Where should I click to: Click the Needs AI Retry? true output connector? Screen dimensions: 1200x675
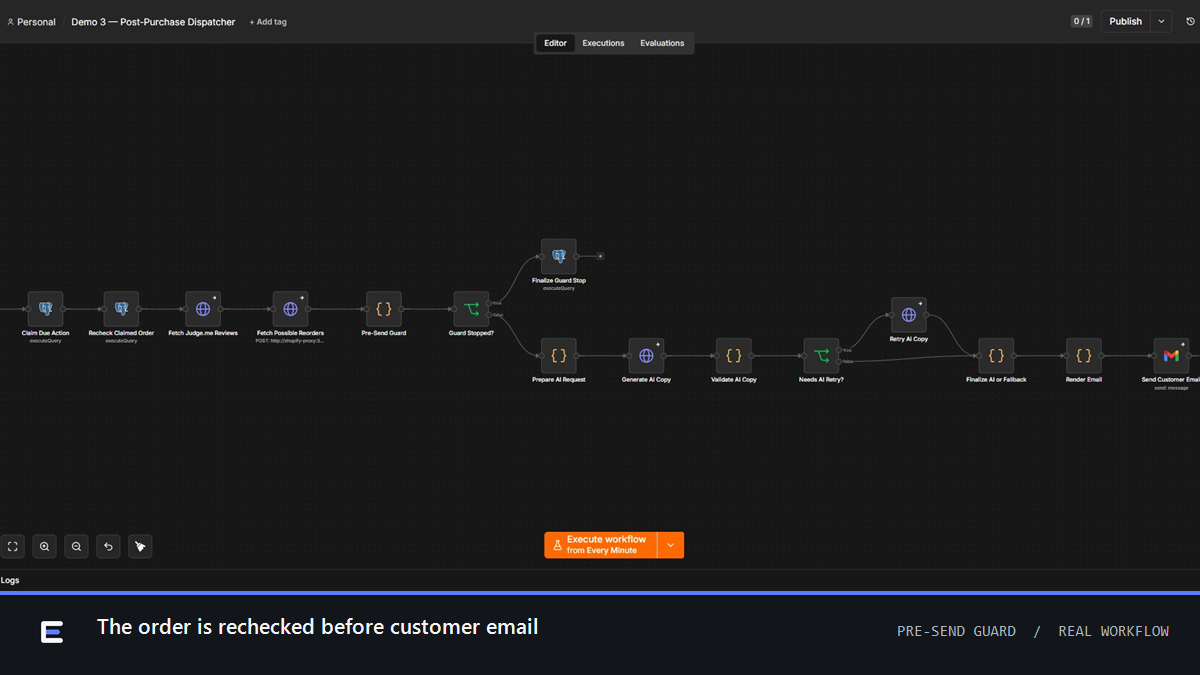839,350
